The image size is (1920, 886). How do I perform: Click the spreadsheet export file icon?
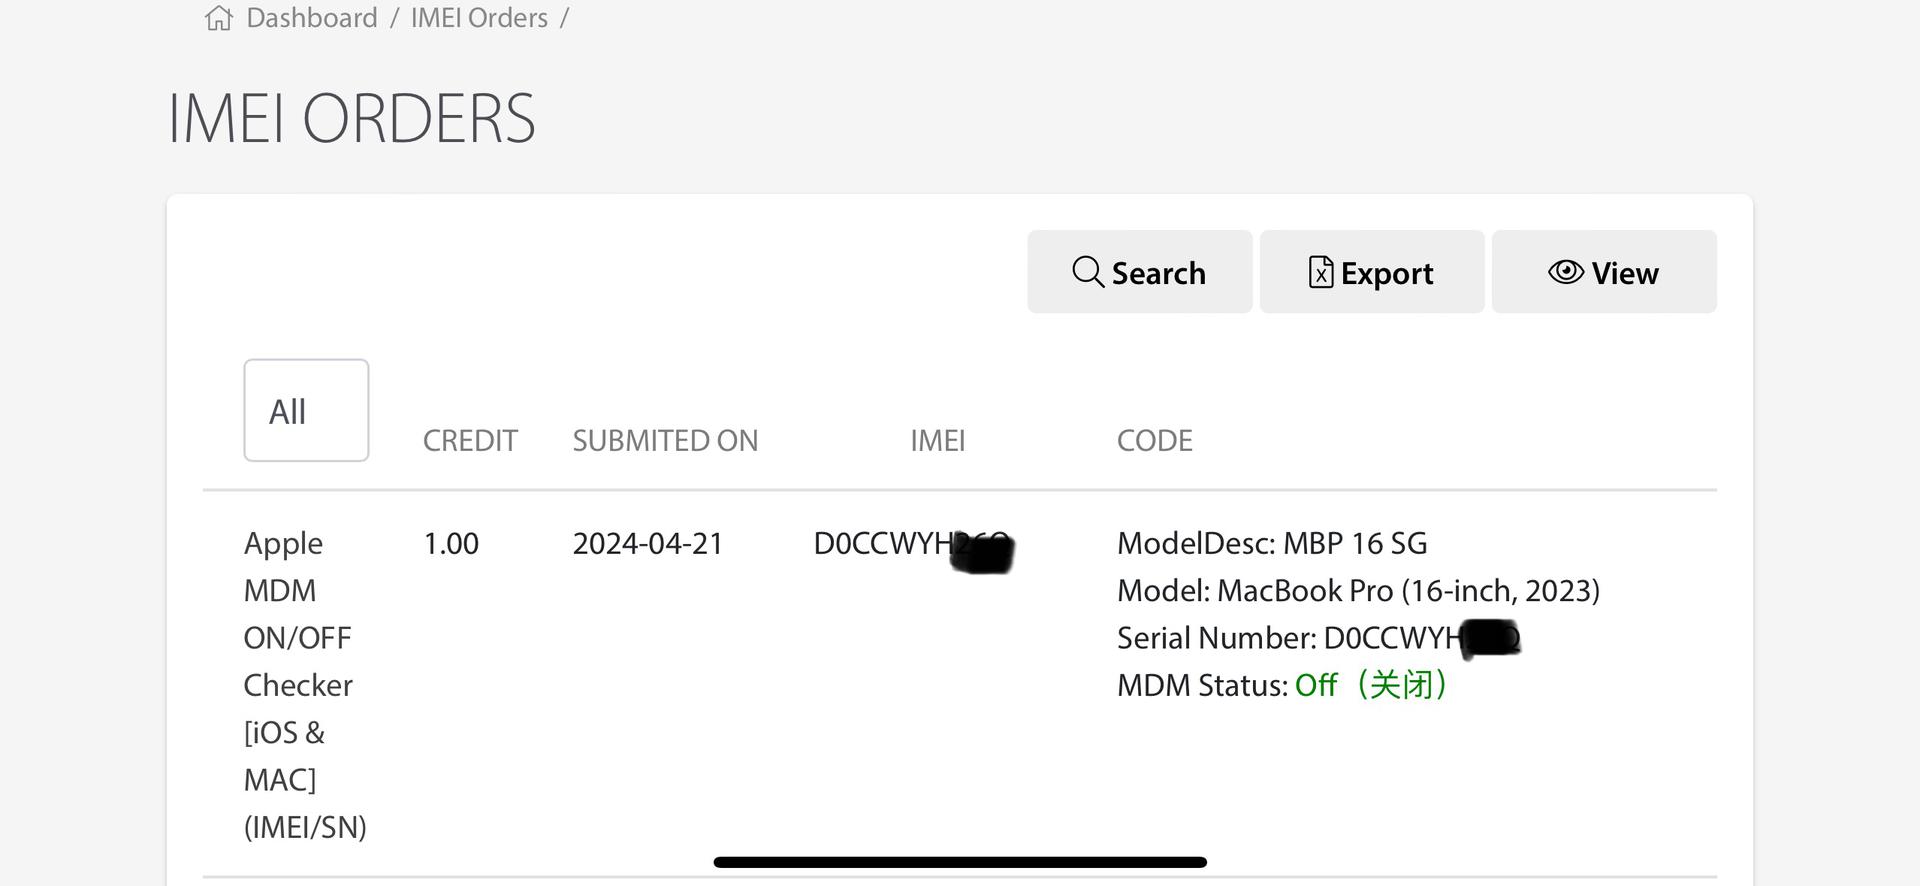(1321, 272)
